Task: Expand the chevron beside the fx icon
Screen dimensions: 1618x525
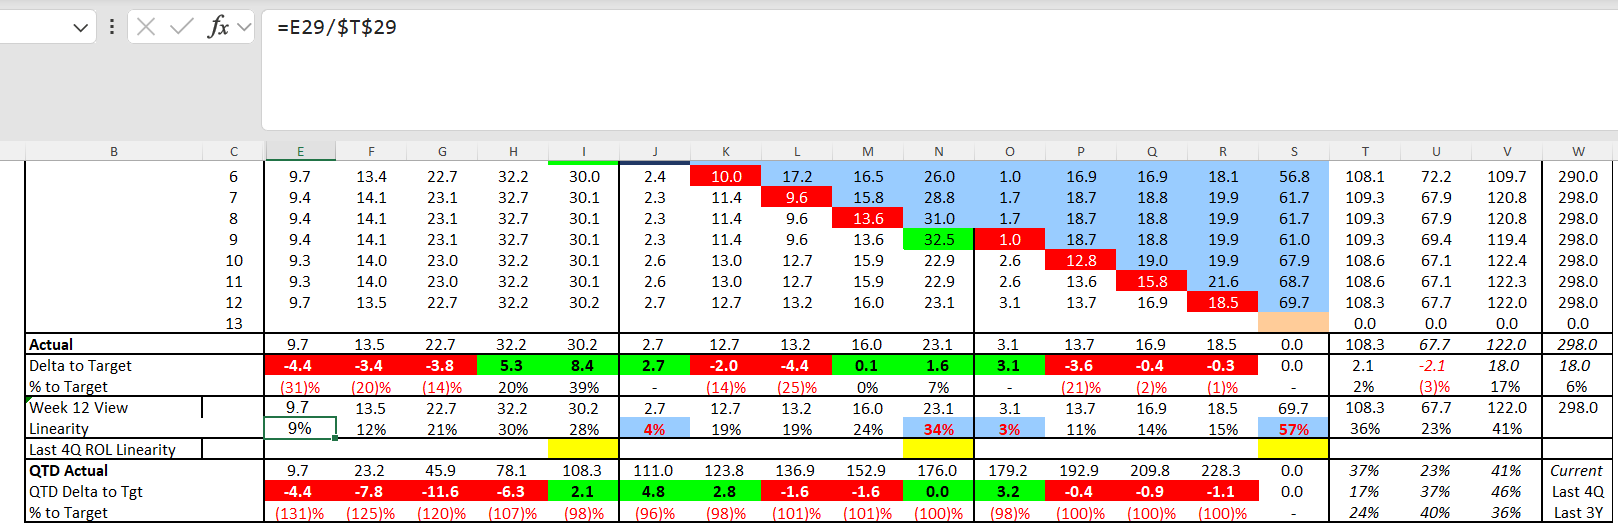Action: tap(244, 28)
